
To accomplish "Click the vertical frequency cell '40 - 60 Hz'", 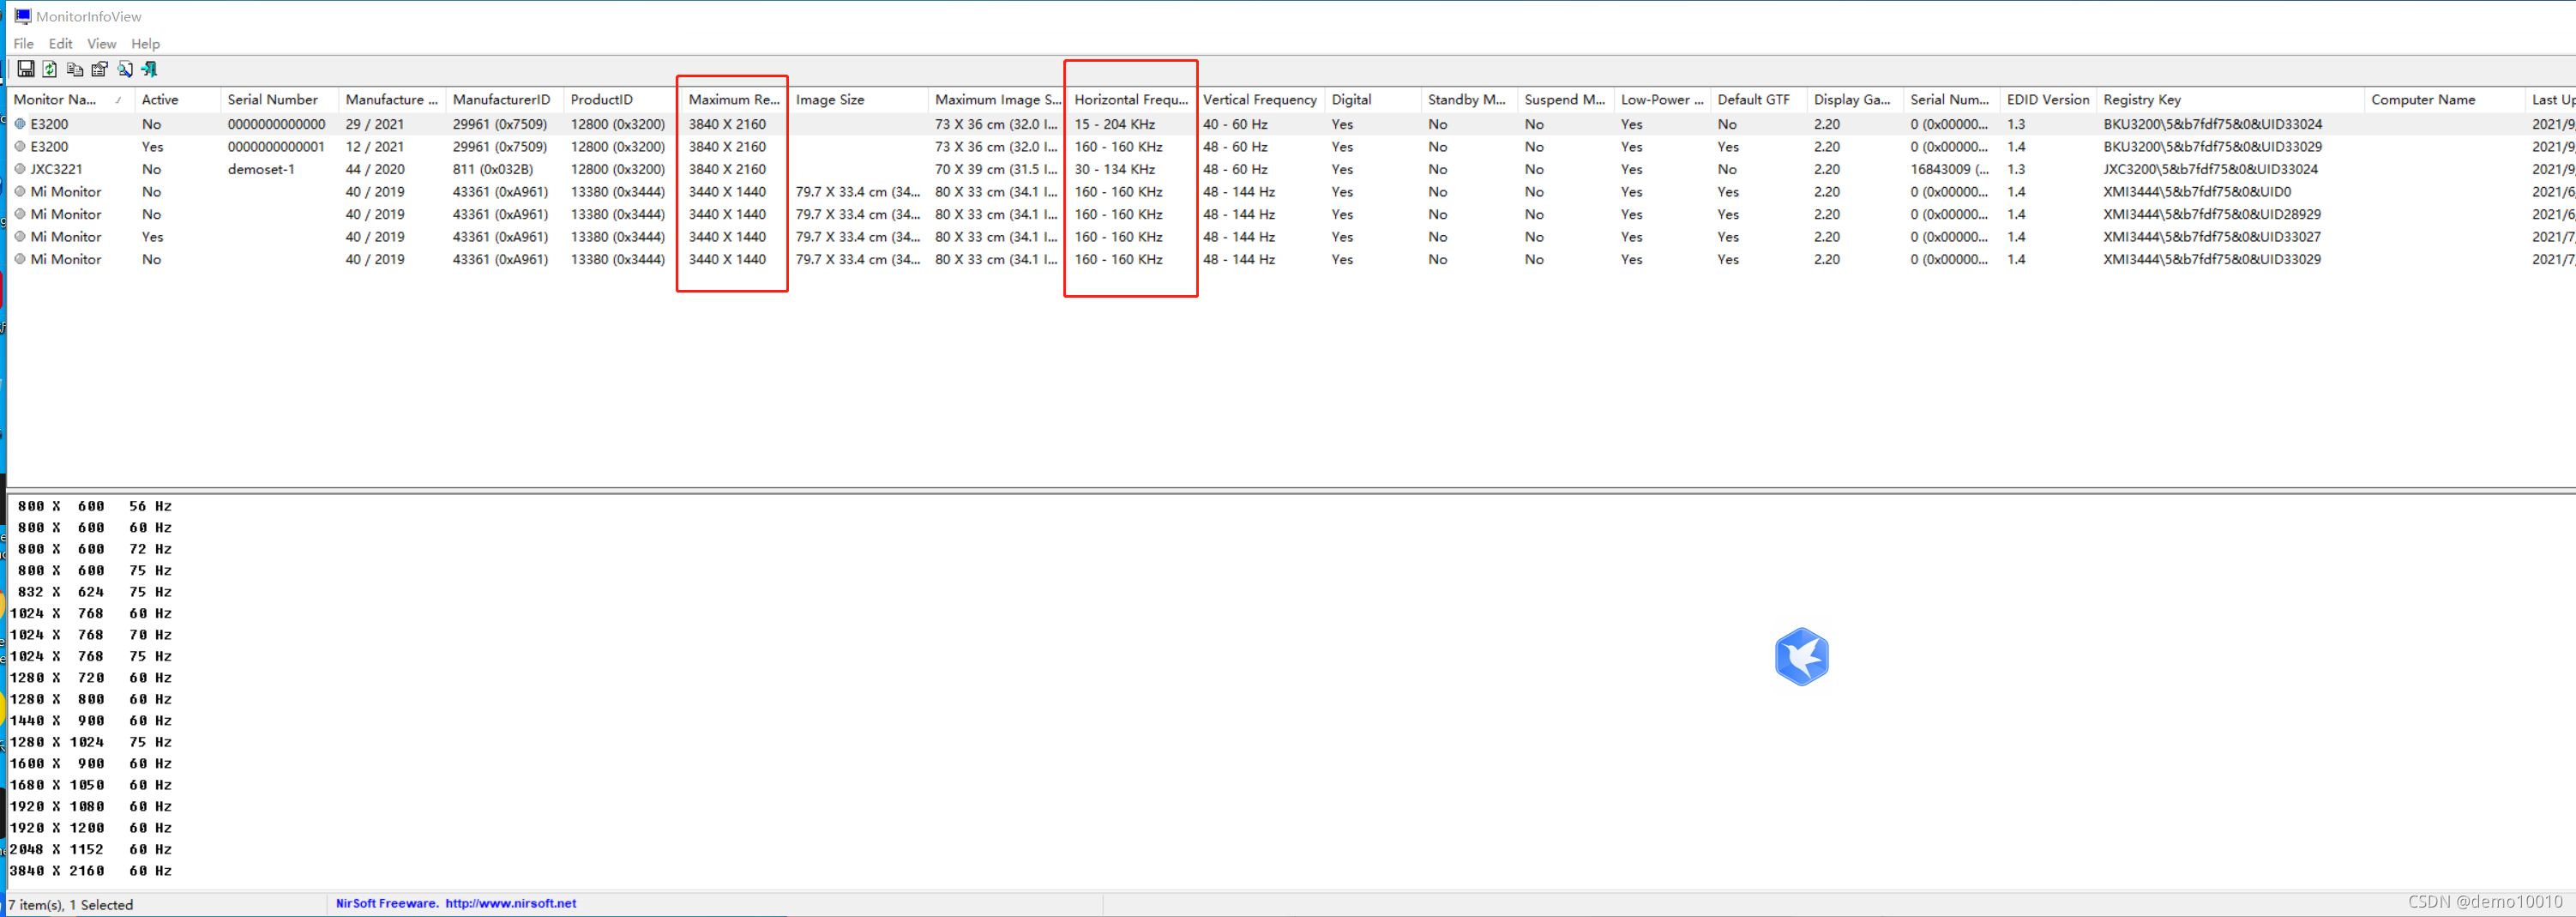I will 1235,124.
